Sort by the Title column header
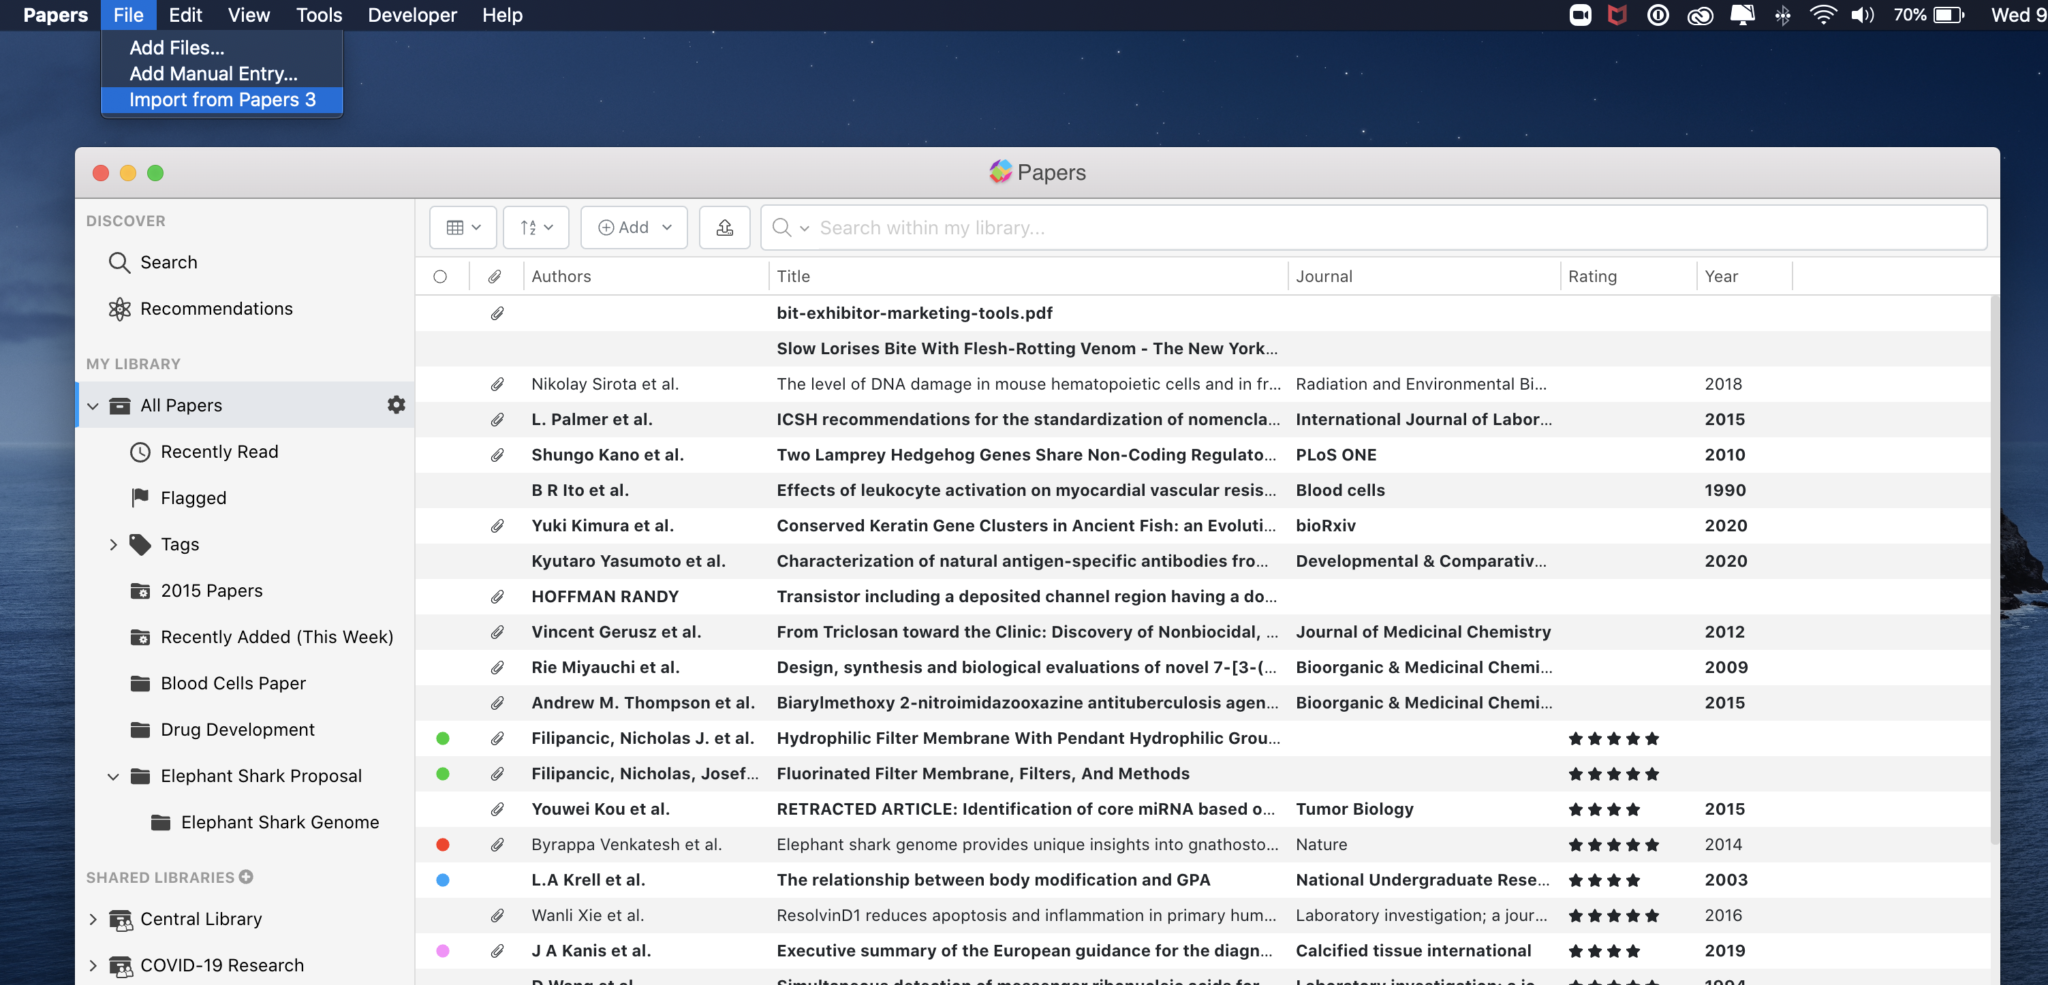 pyautogui.click(x=793, y=277)
